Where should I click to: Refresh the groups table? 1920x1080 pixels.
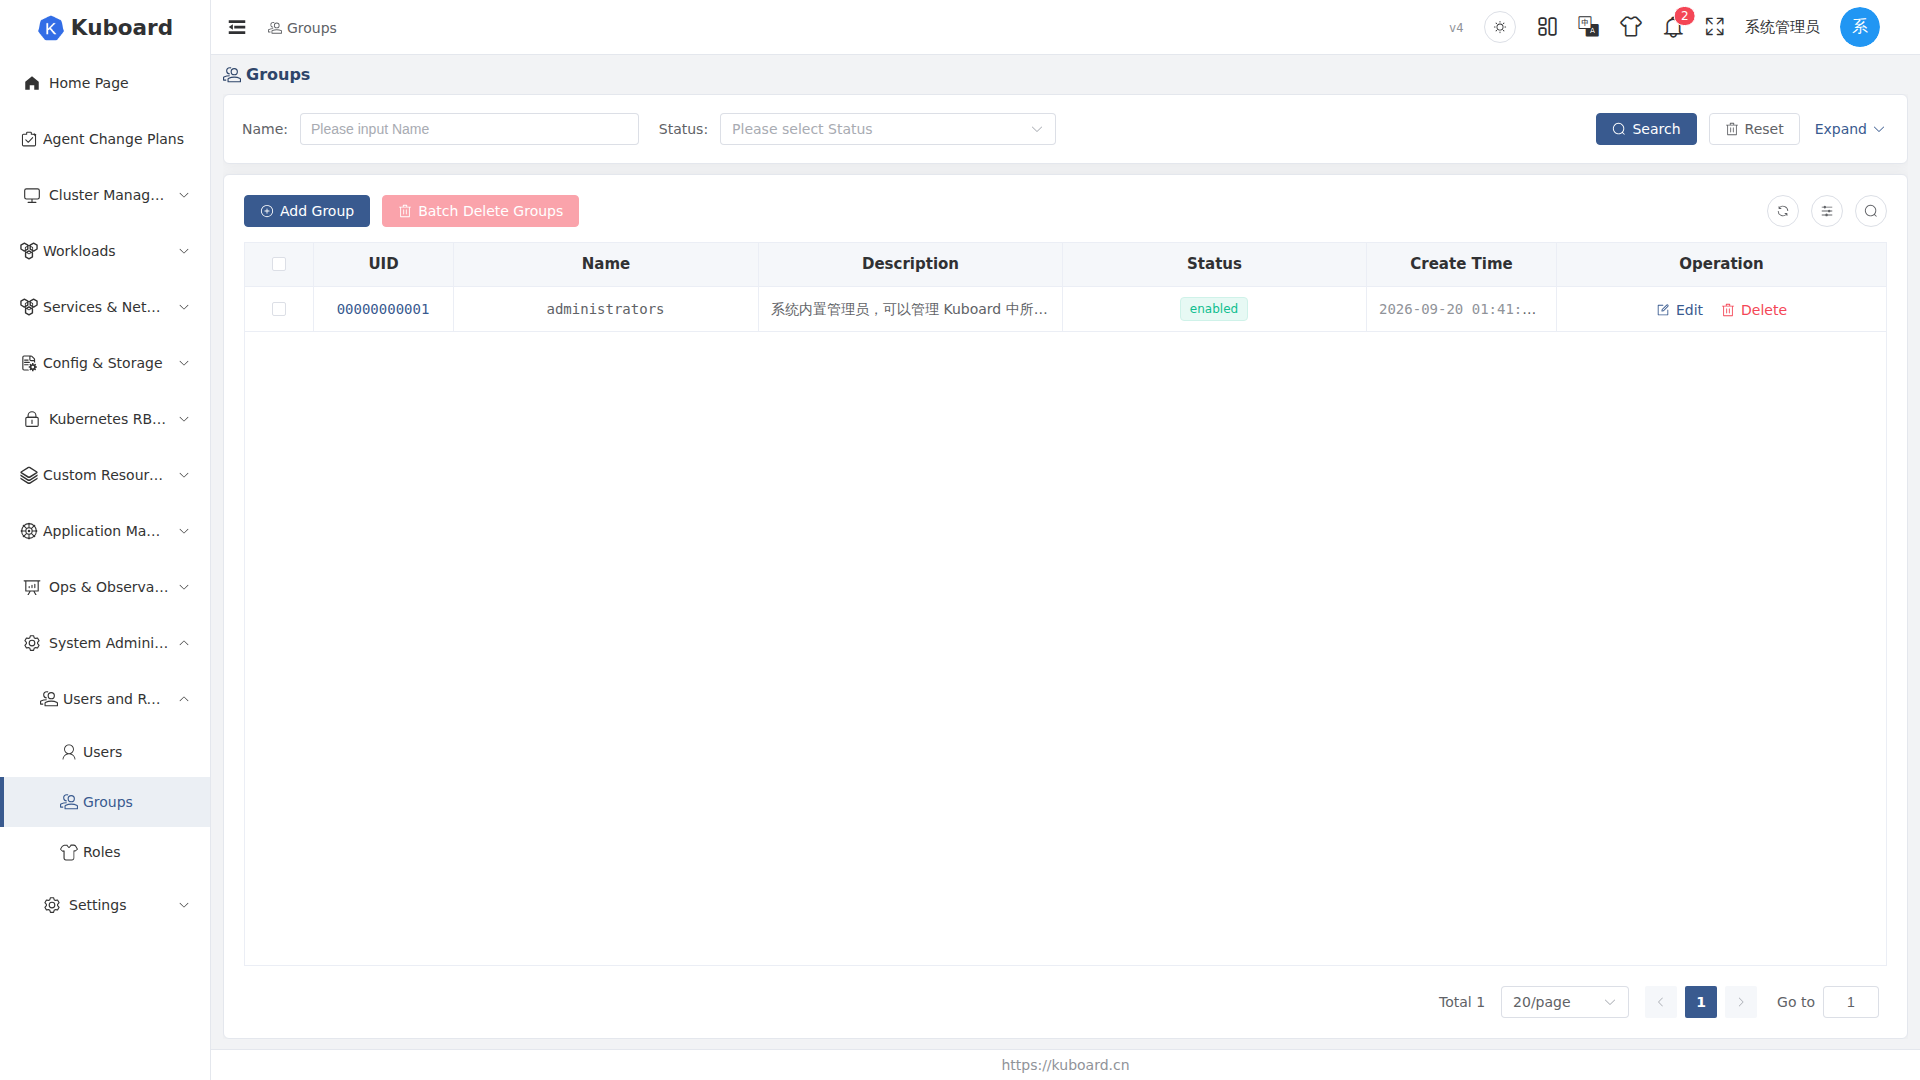1783,211
